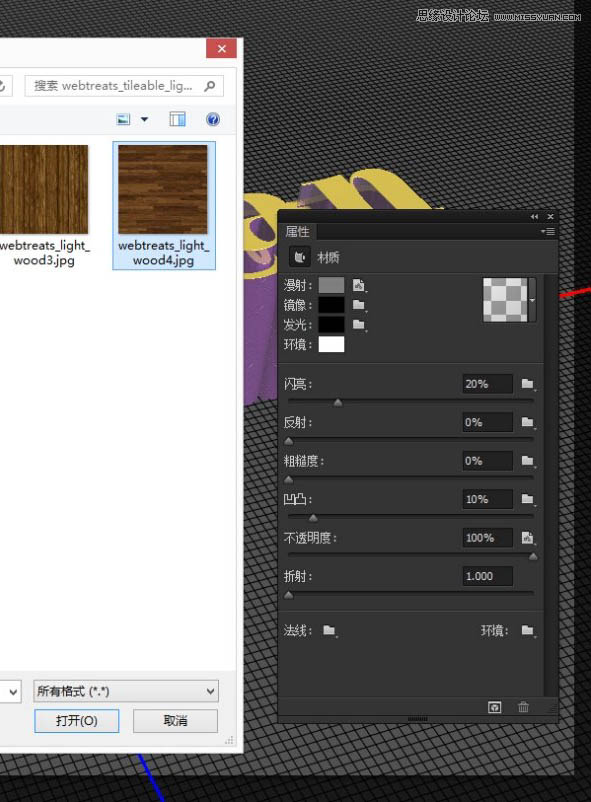Open the shine (闪亮) texture folder icon

click(x=528, y=384)
